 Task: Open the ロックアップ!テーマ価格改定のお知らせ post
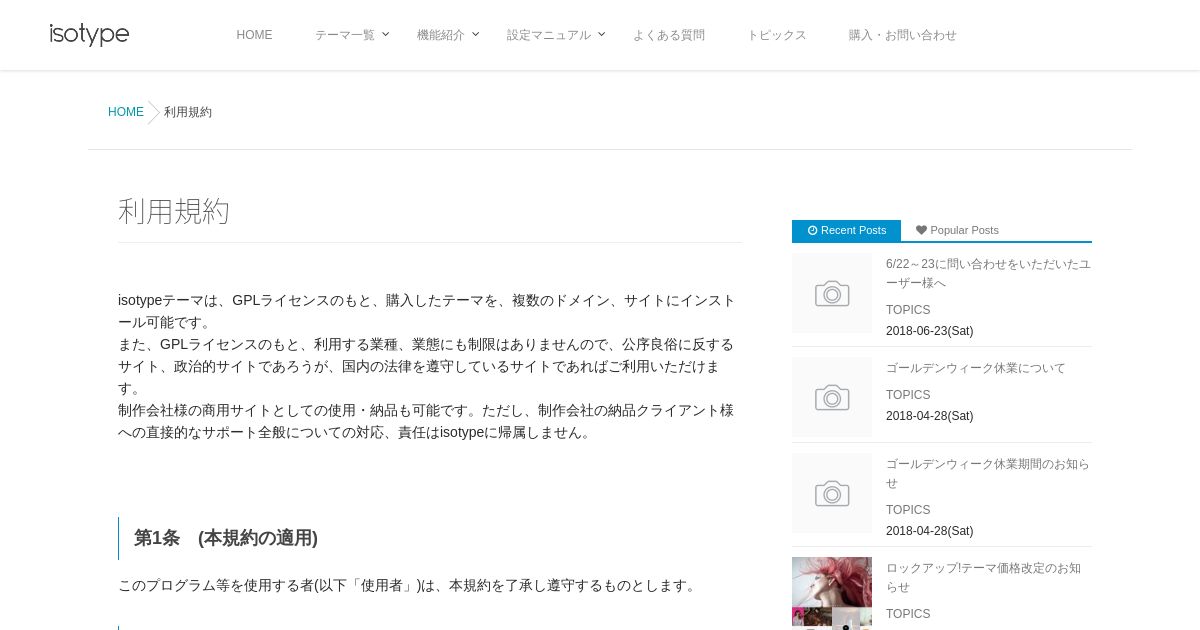point(983,577)
